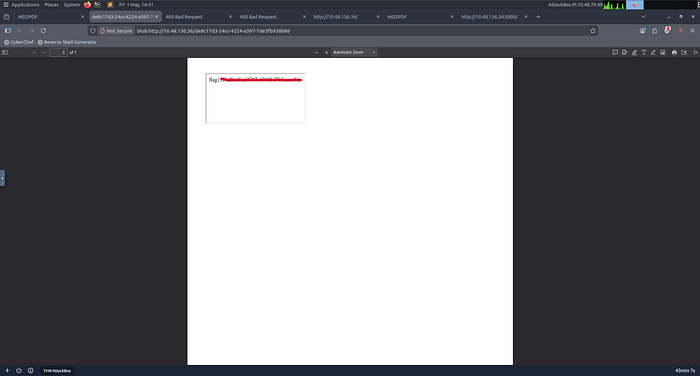The height and width of the screenshot is (376, 700).
Task: Open the Reverse Shell Generator bookmark
Action: 67,42
